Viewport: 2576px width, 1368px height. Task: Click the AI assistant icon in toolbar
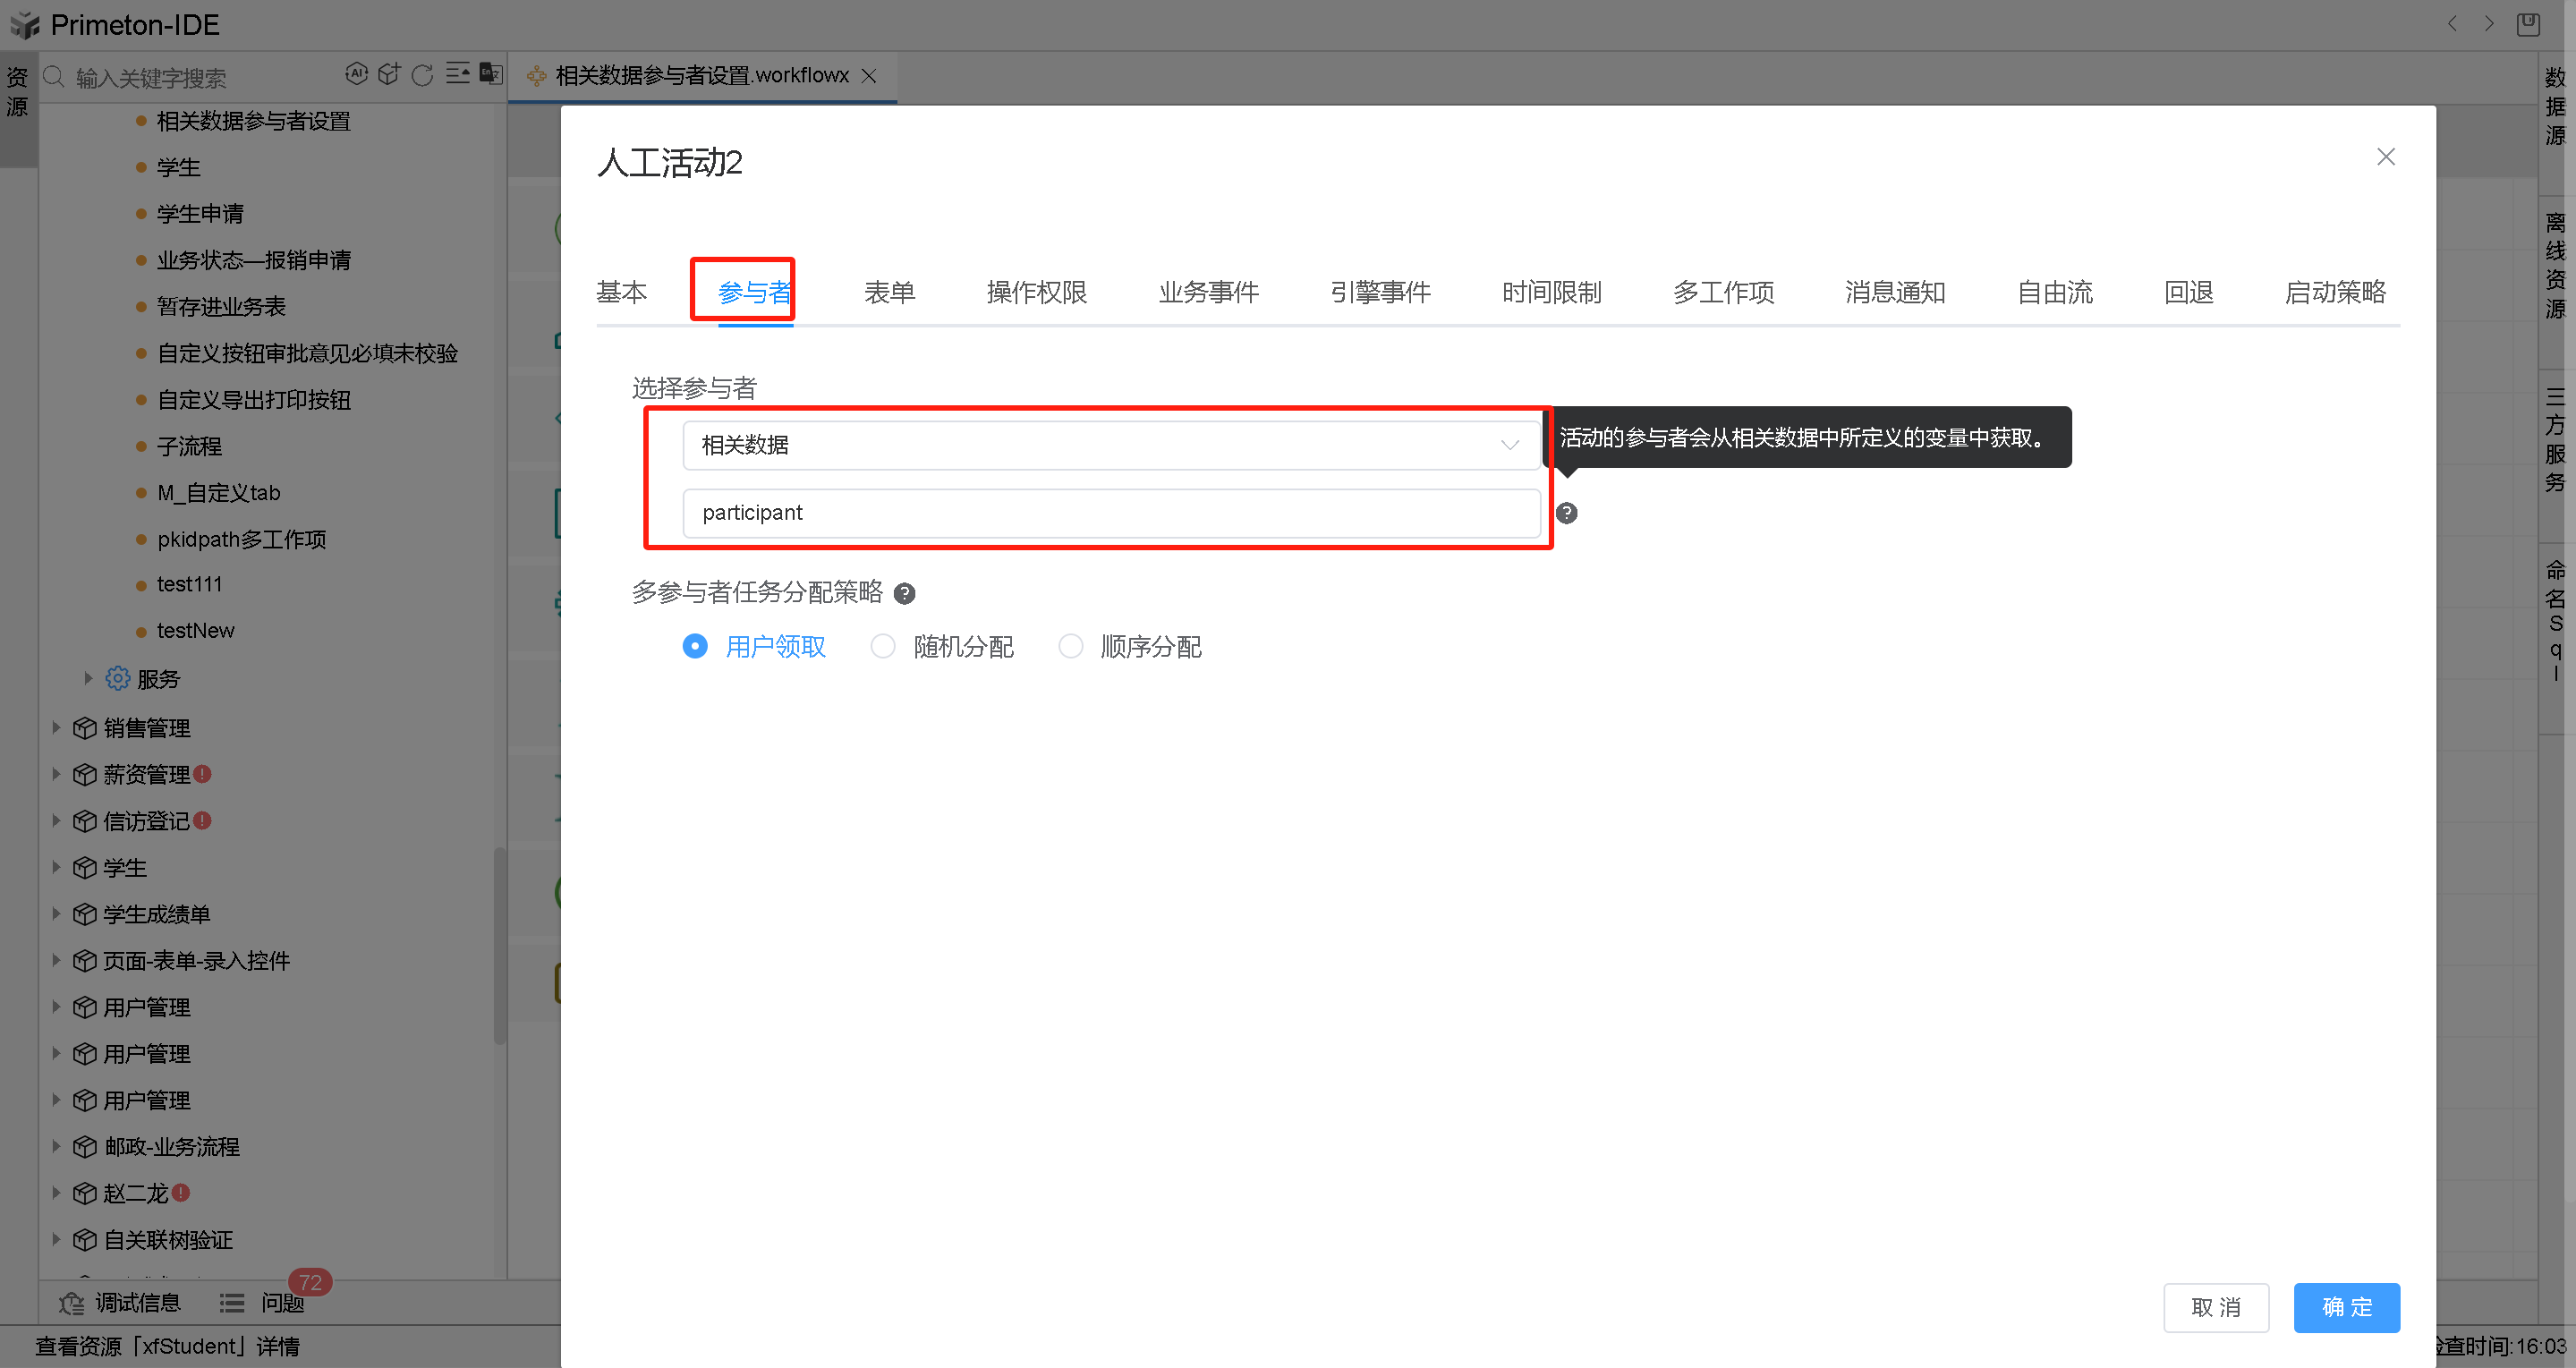click(357, 74)
